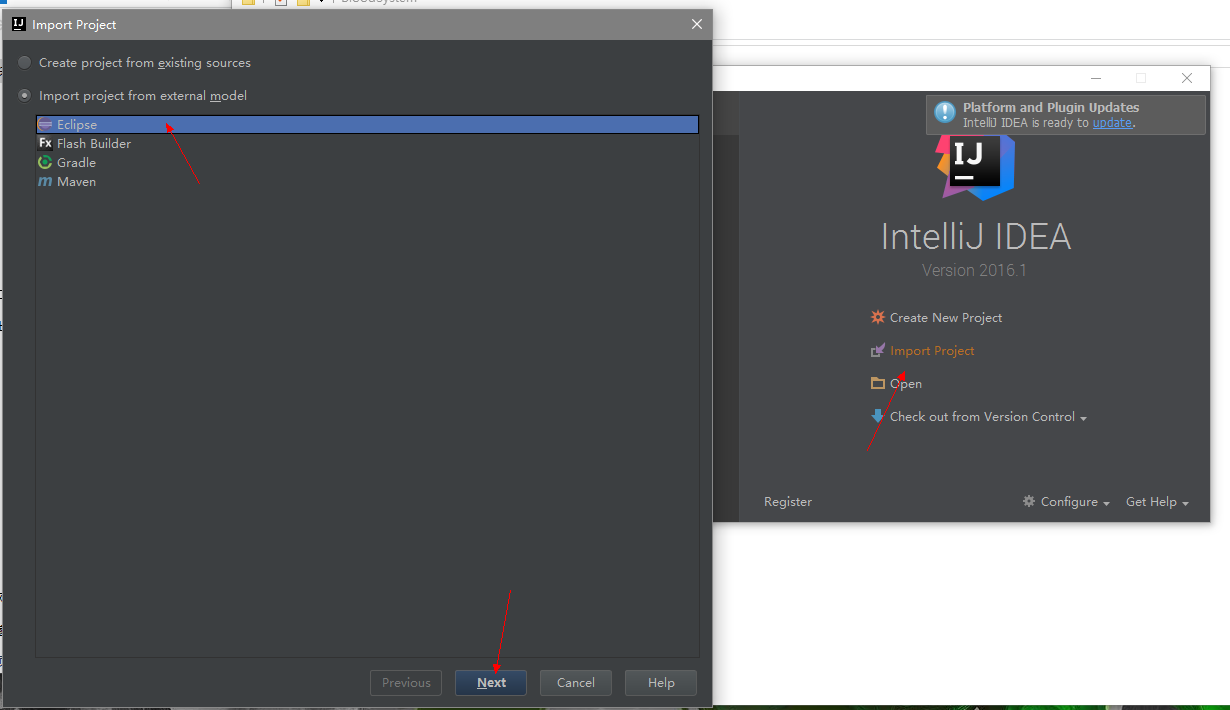
Task: Click the Cancel button in Import Project
Action: 576,683
